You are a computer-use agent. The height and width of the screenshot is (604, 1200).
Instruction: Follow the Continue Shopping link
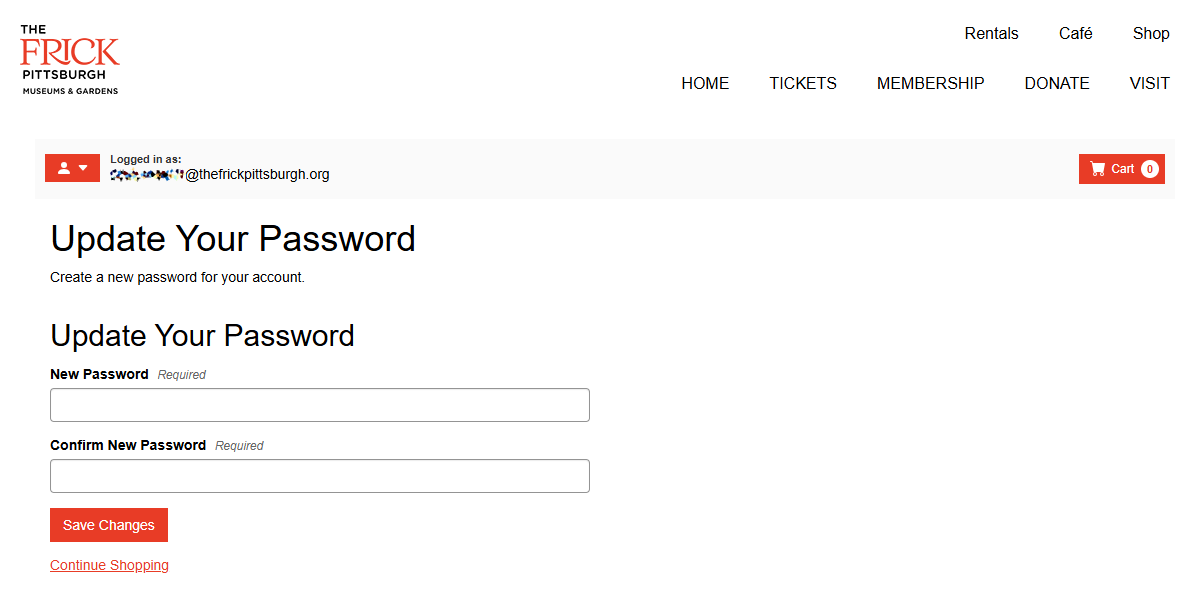click(109, 565)
